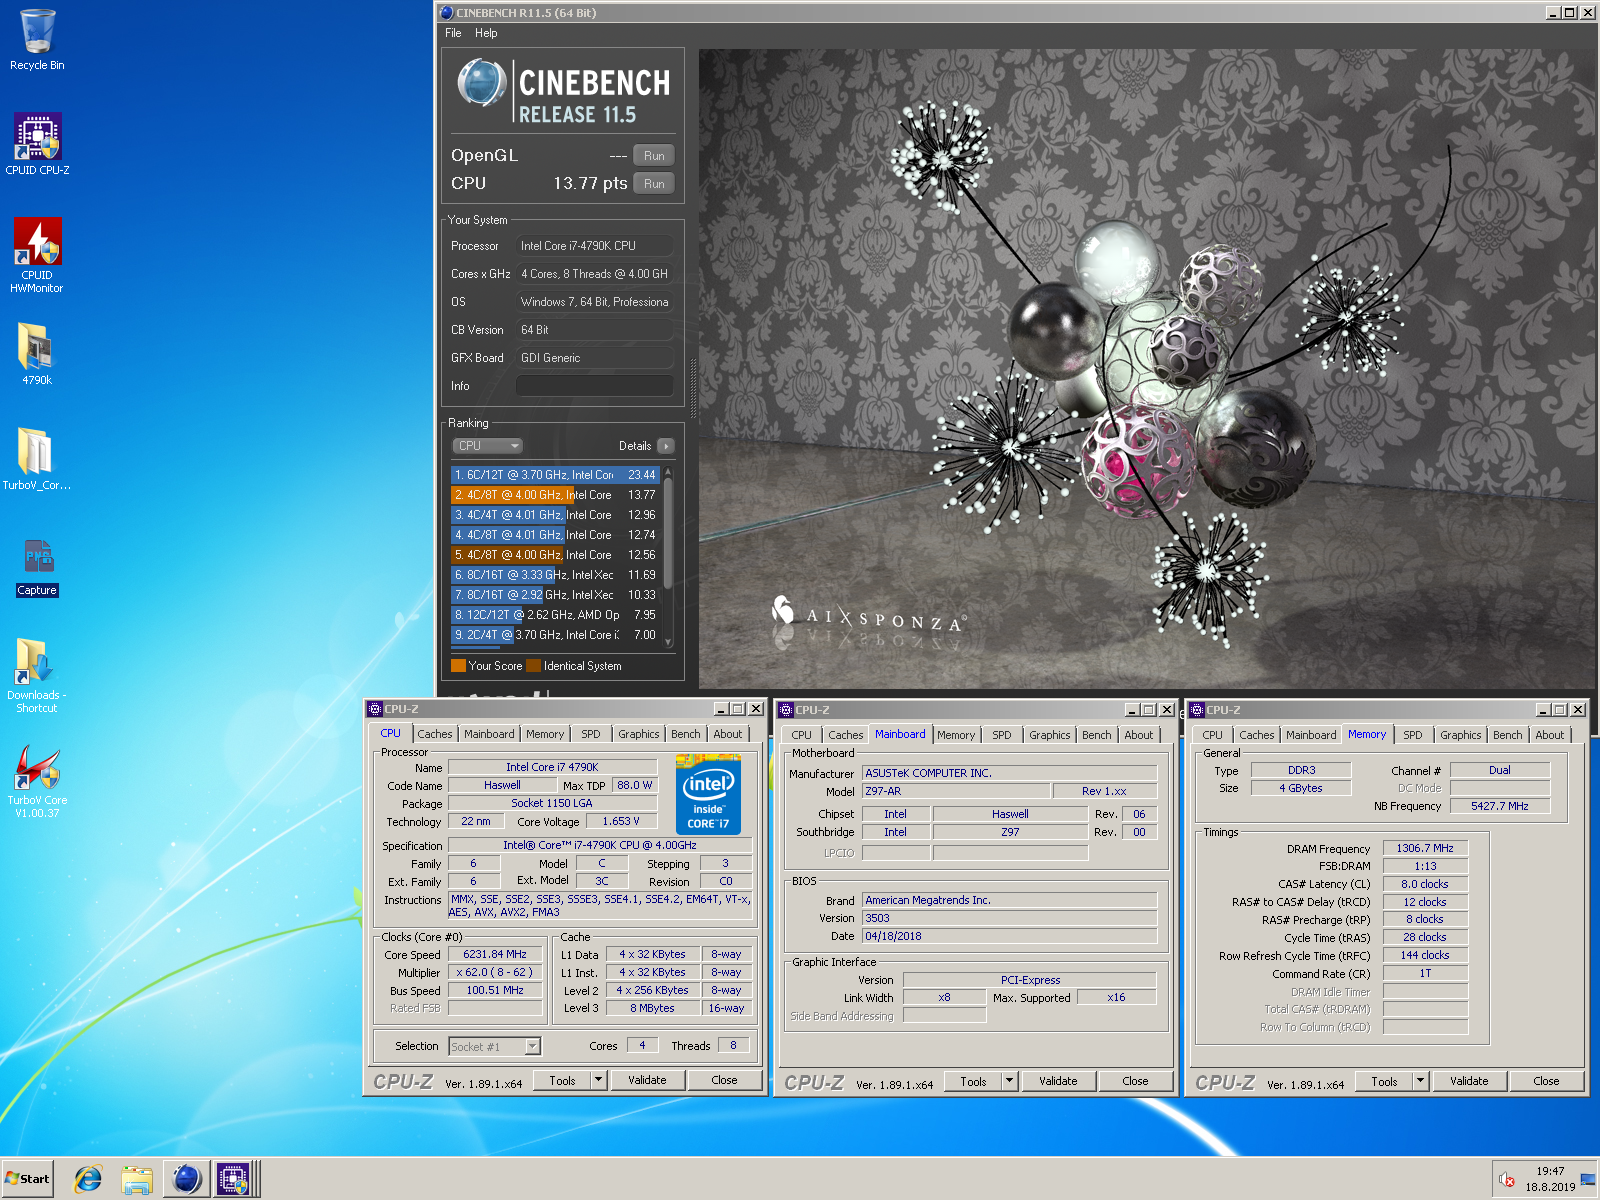The height and width of the screenshot is (1200, 1600).
Task: Click the DRAM Frequency 1306.7 MHz value
Action: (x=1425, y=848)
